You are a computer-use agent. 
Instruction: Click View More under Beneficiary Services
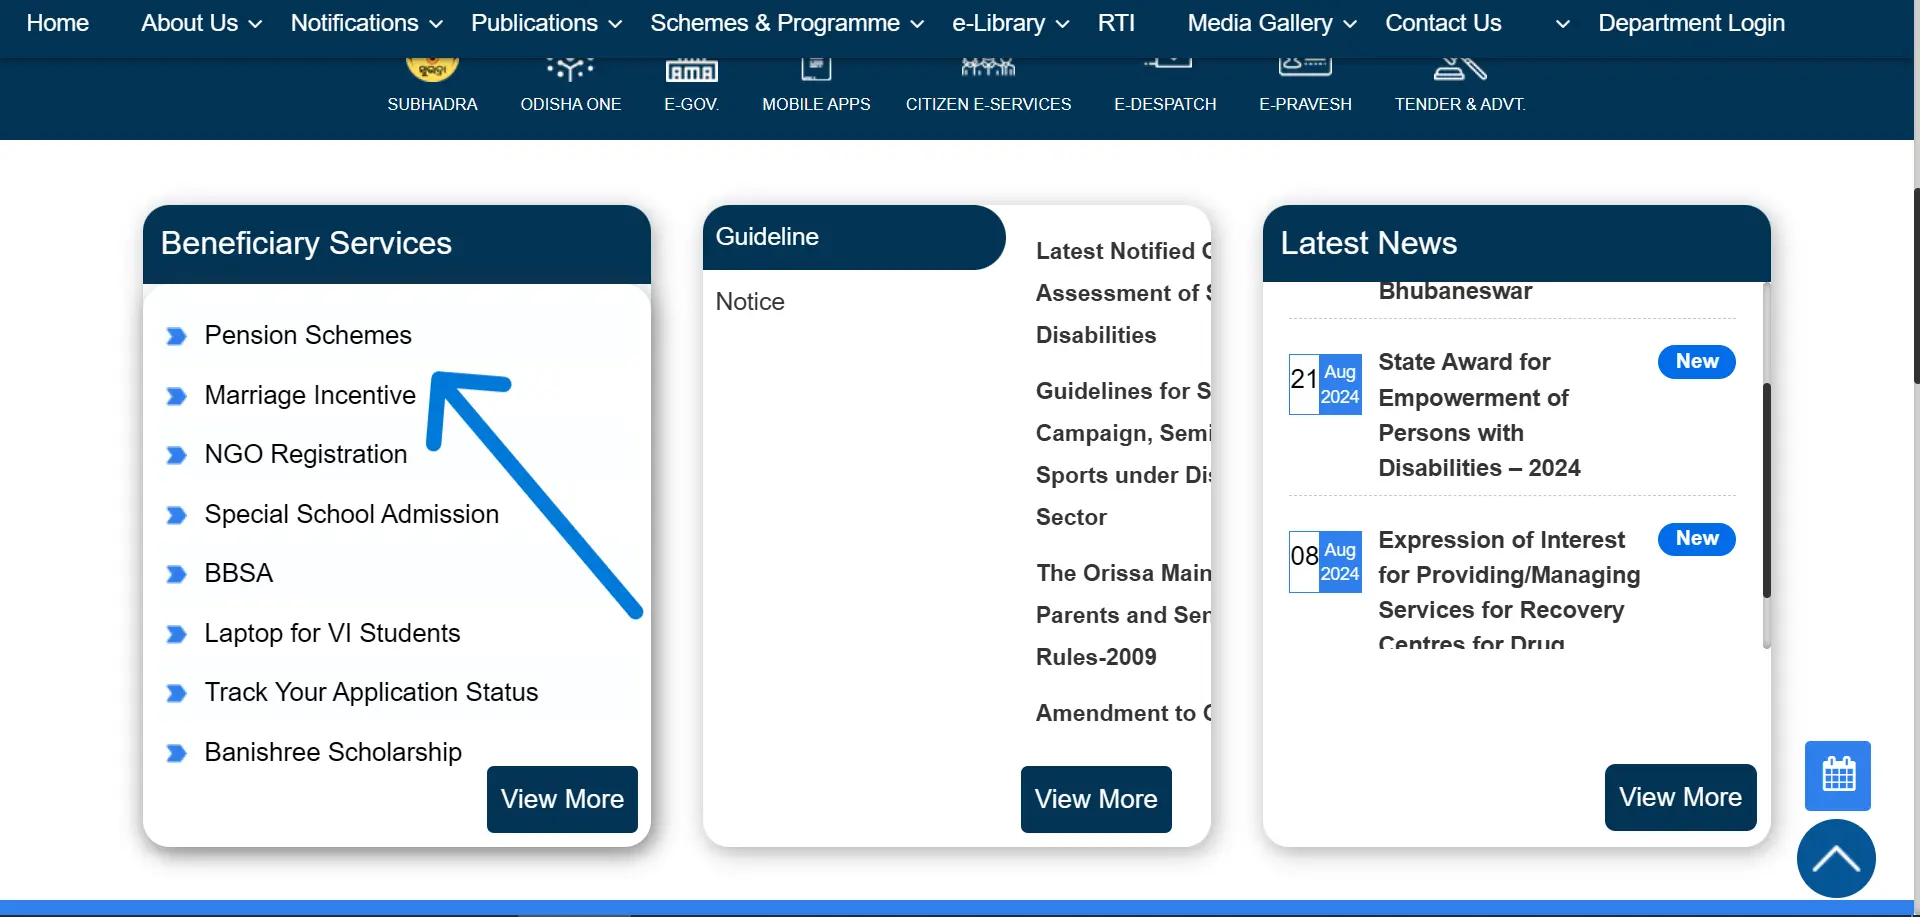tap(562, 799)
